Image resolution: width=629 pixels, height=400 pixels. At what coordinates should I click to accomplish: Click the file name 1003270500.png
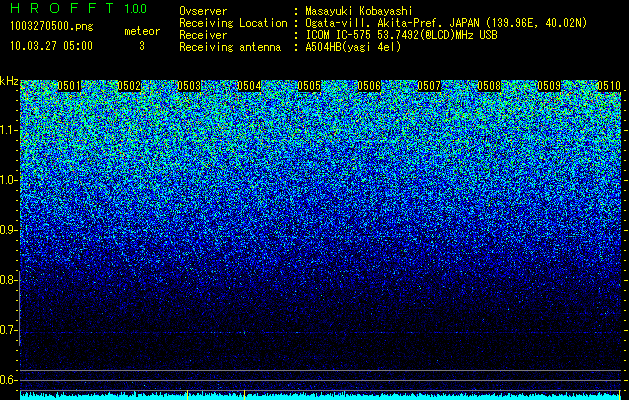pos(52,27)
